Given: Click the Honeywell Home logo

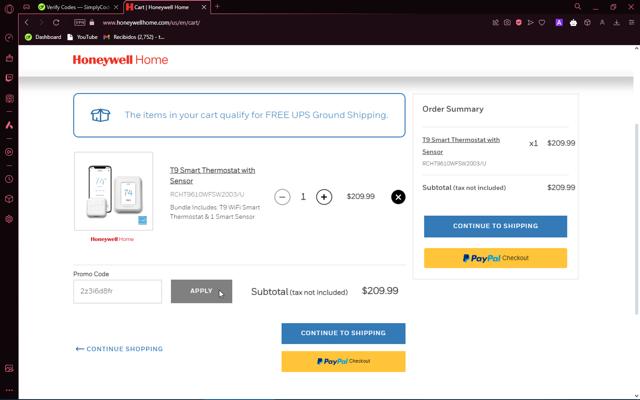Looking at the screenshot, I should click(120, 60).
